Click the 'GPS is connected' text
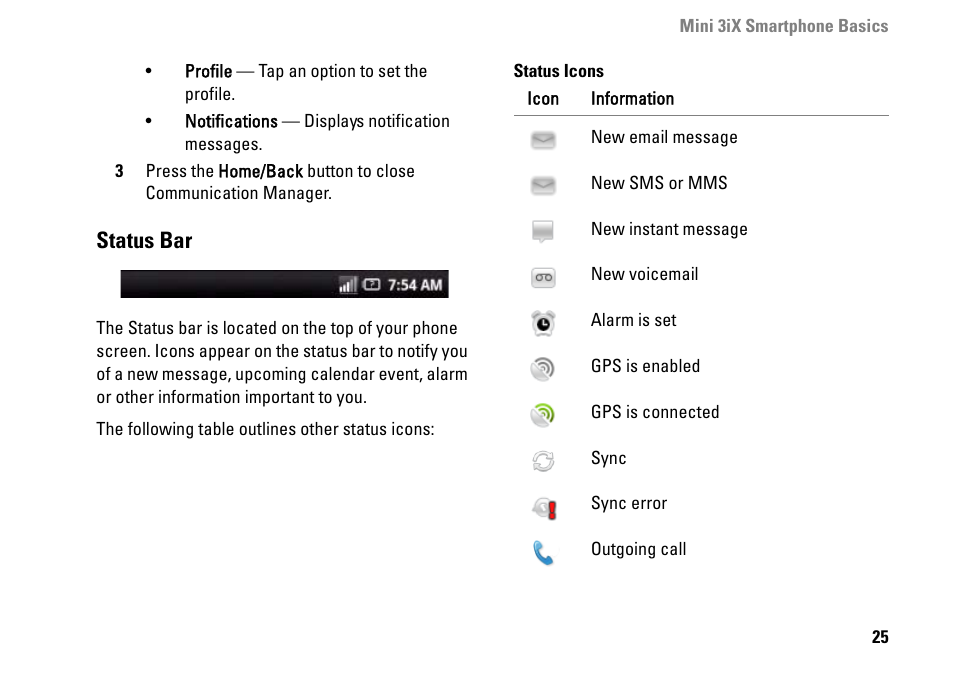The height and width of the screenshot is (677, 954). pos(655,412)
